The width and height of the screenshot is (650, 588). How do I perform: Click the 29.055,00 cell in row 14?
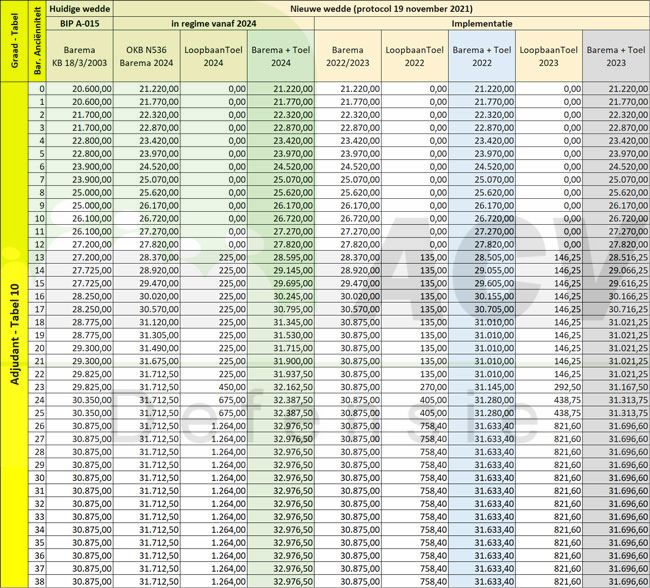482,270
